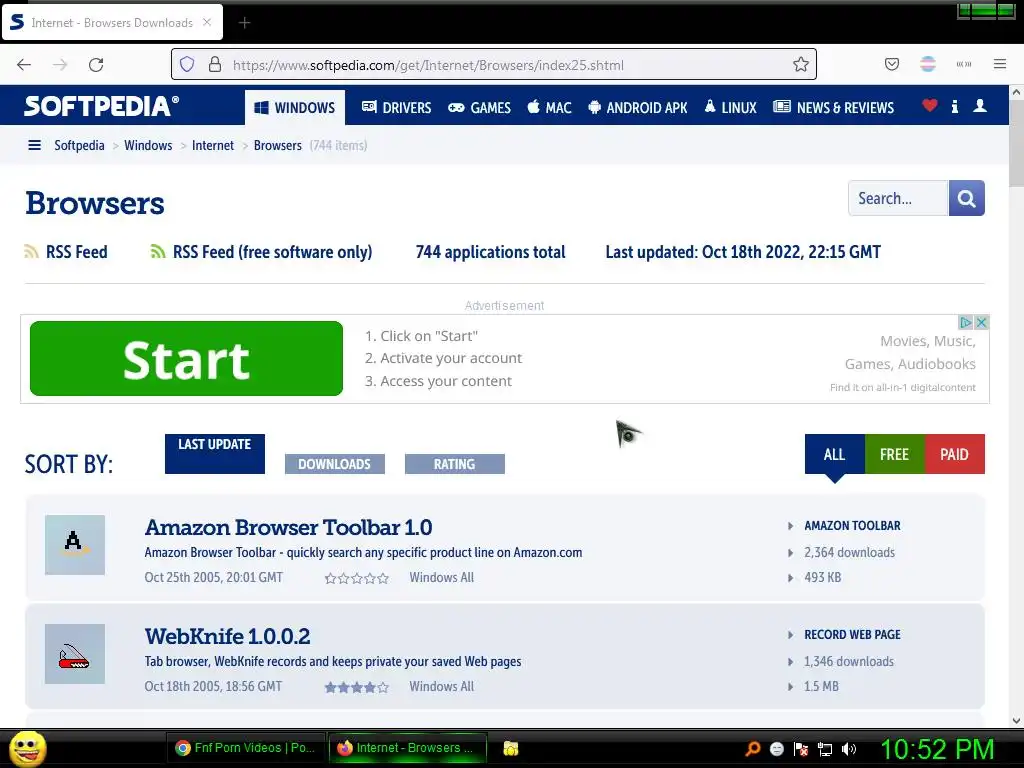The height and width of the screenshot is (768, 1024).
Task: Click '2,364 downloads' text
Action: [849, 552]
